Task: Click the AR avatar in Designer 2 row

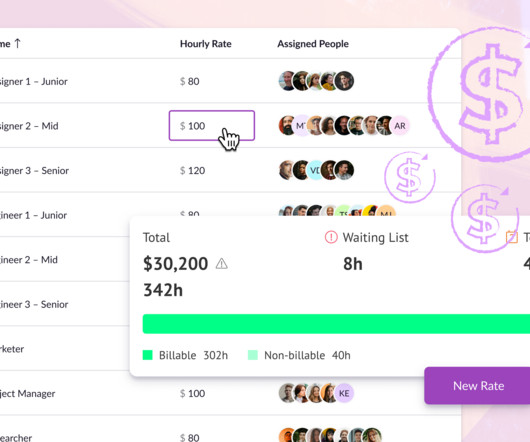Action: (x=400, y=126)
